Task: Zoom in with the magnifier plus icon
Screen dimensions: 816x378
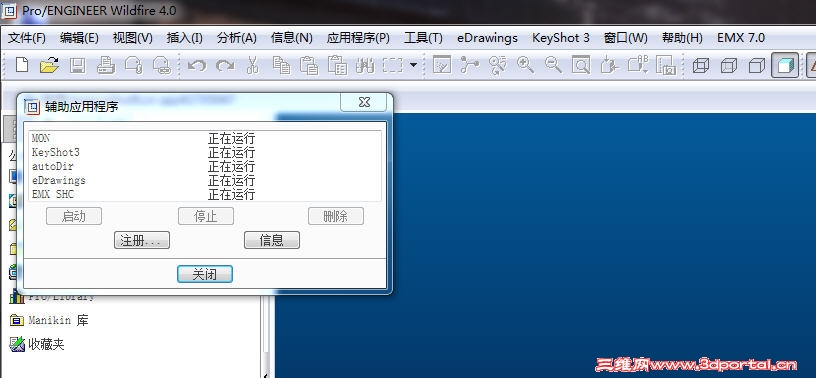Action: point(526,65)
